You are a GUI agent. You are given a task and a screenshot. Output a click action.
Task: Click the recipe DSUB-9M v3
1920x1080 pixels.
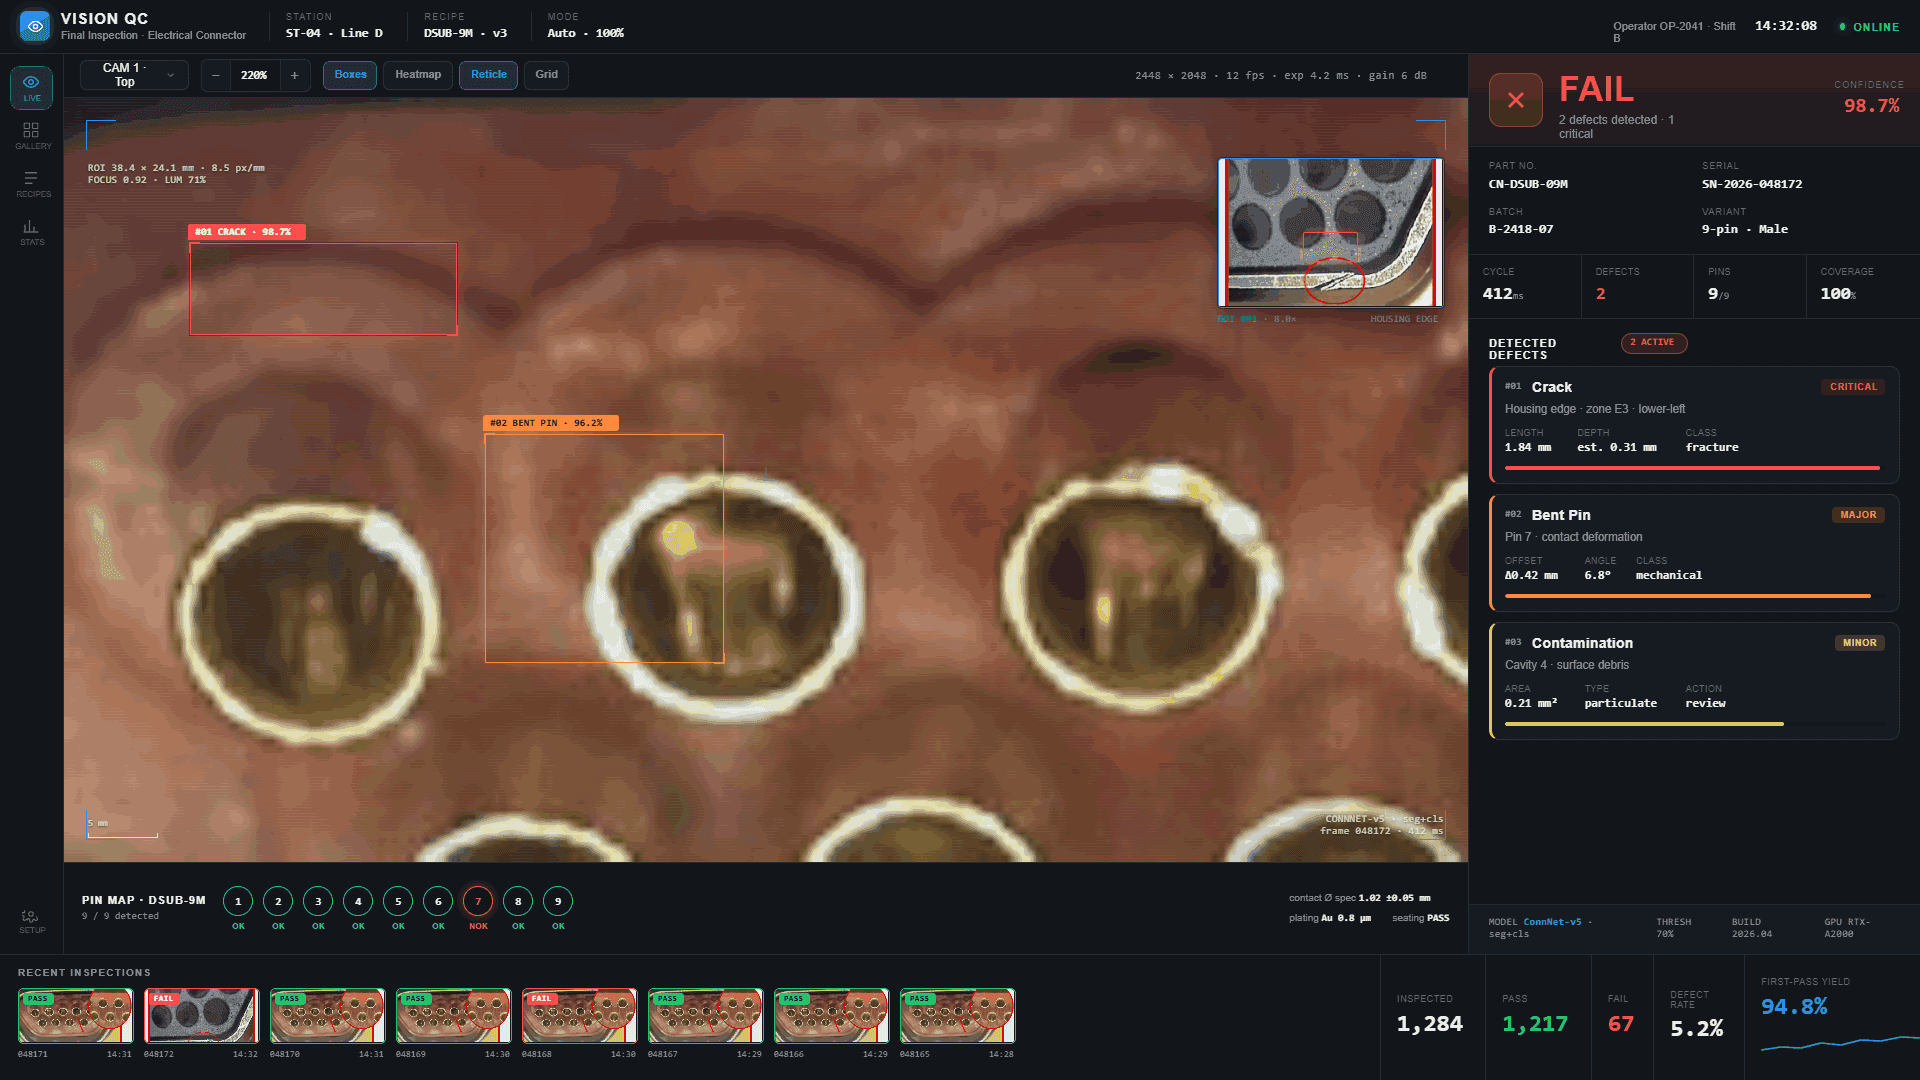tap(465, 33)
